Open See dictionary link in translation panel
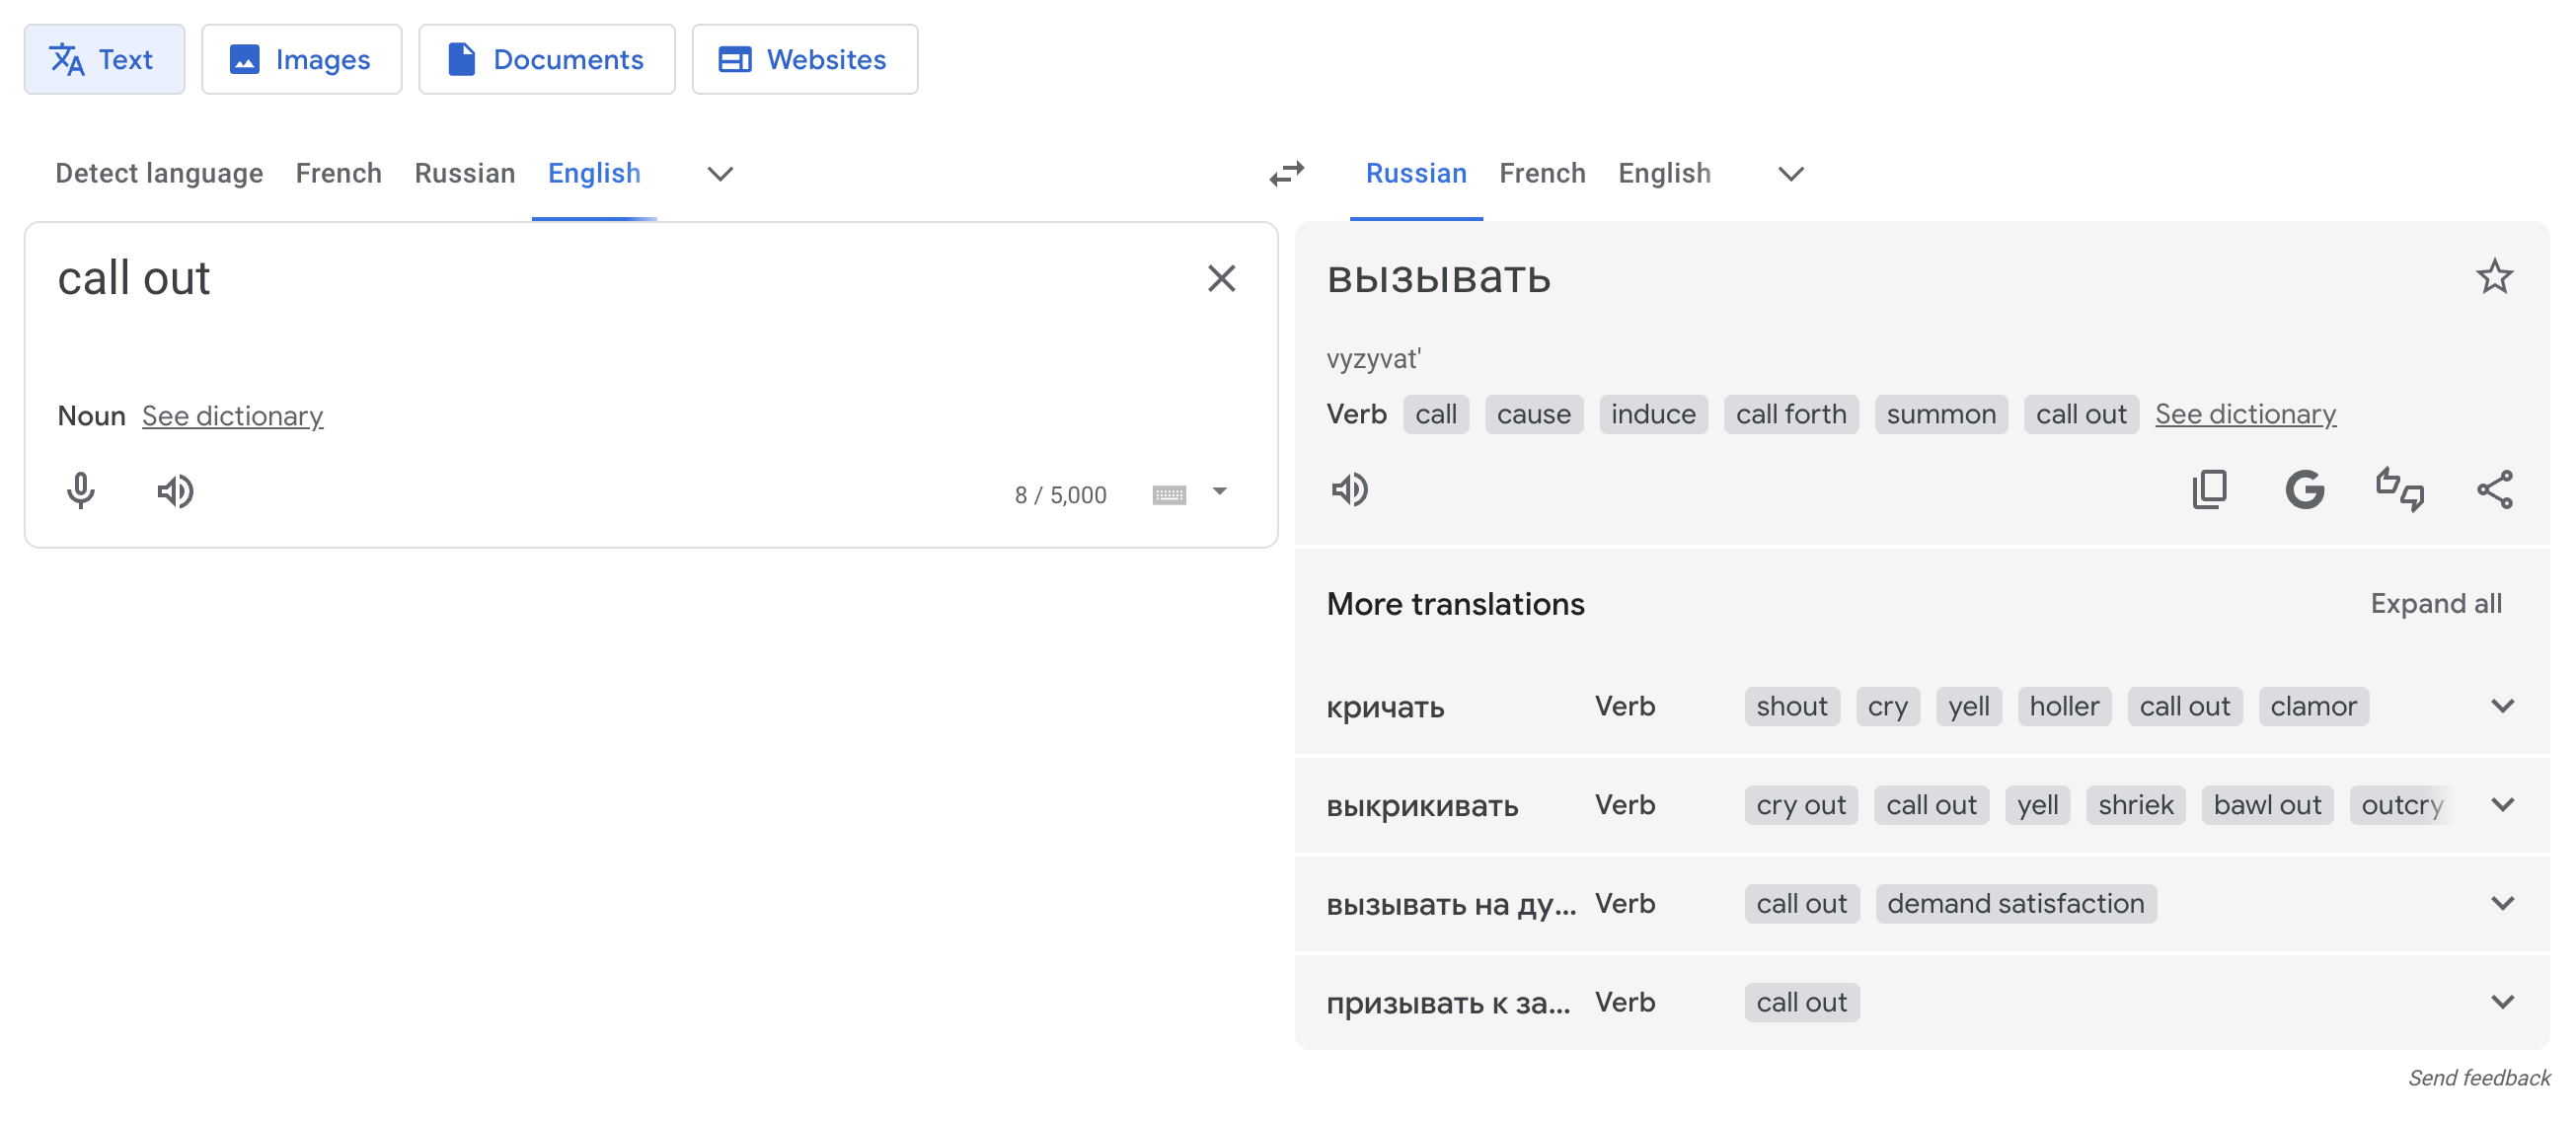This screenshot has height=1121, width=2576. tap(2244, 413)
